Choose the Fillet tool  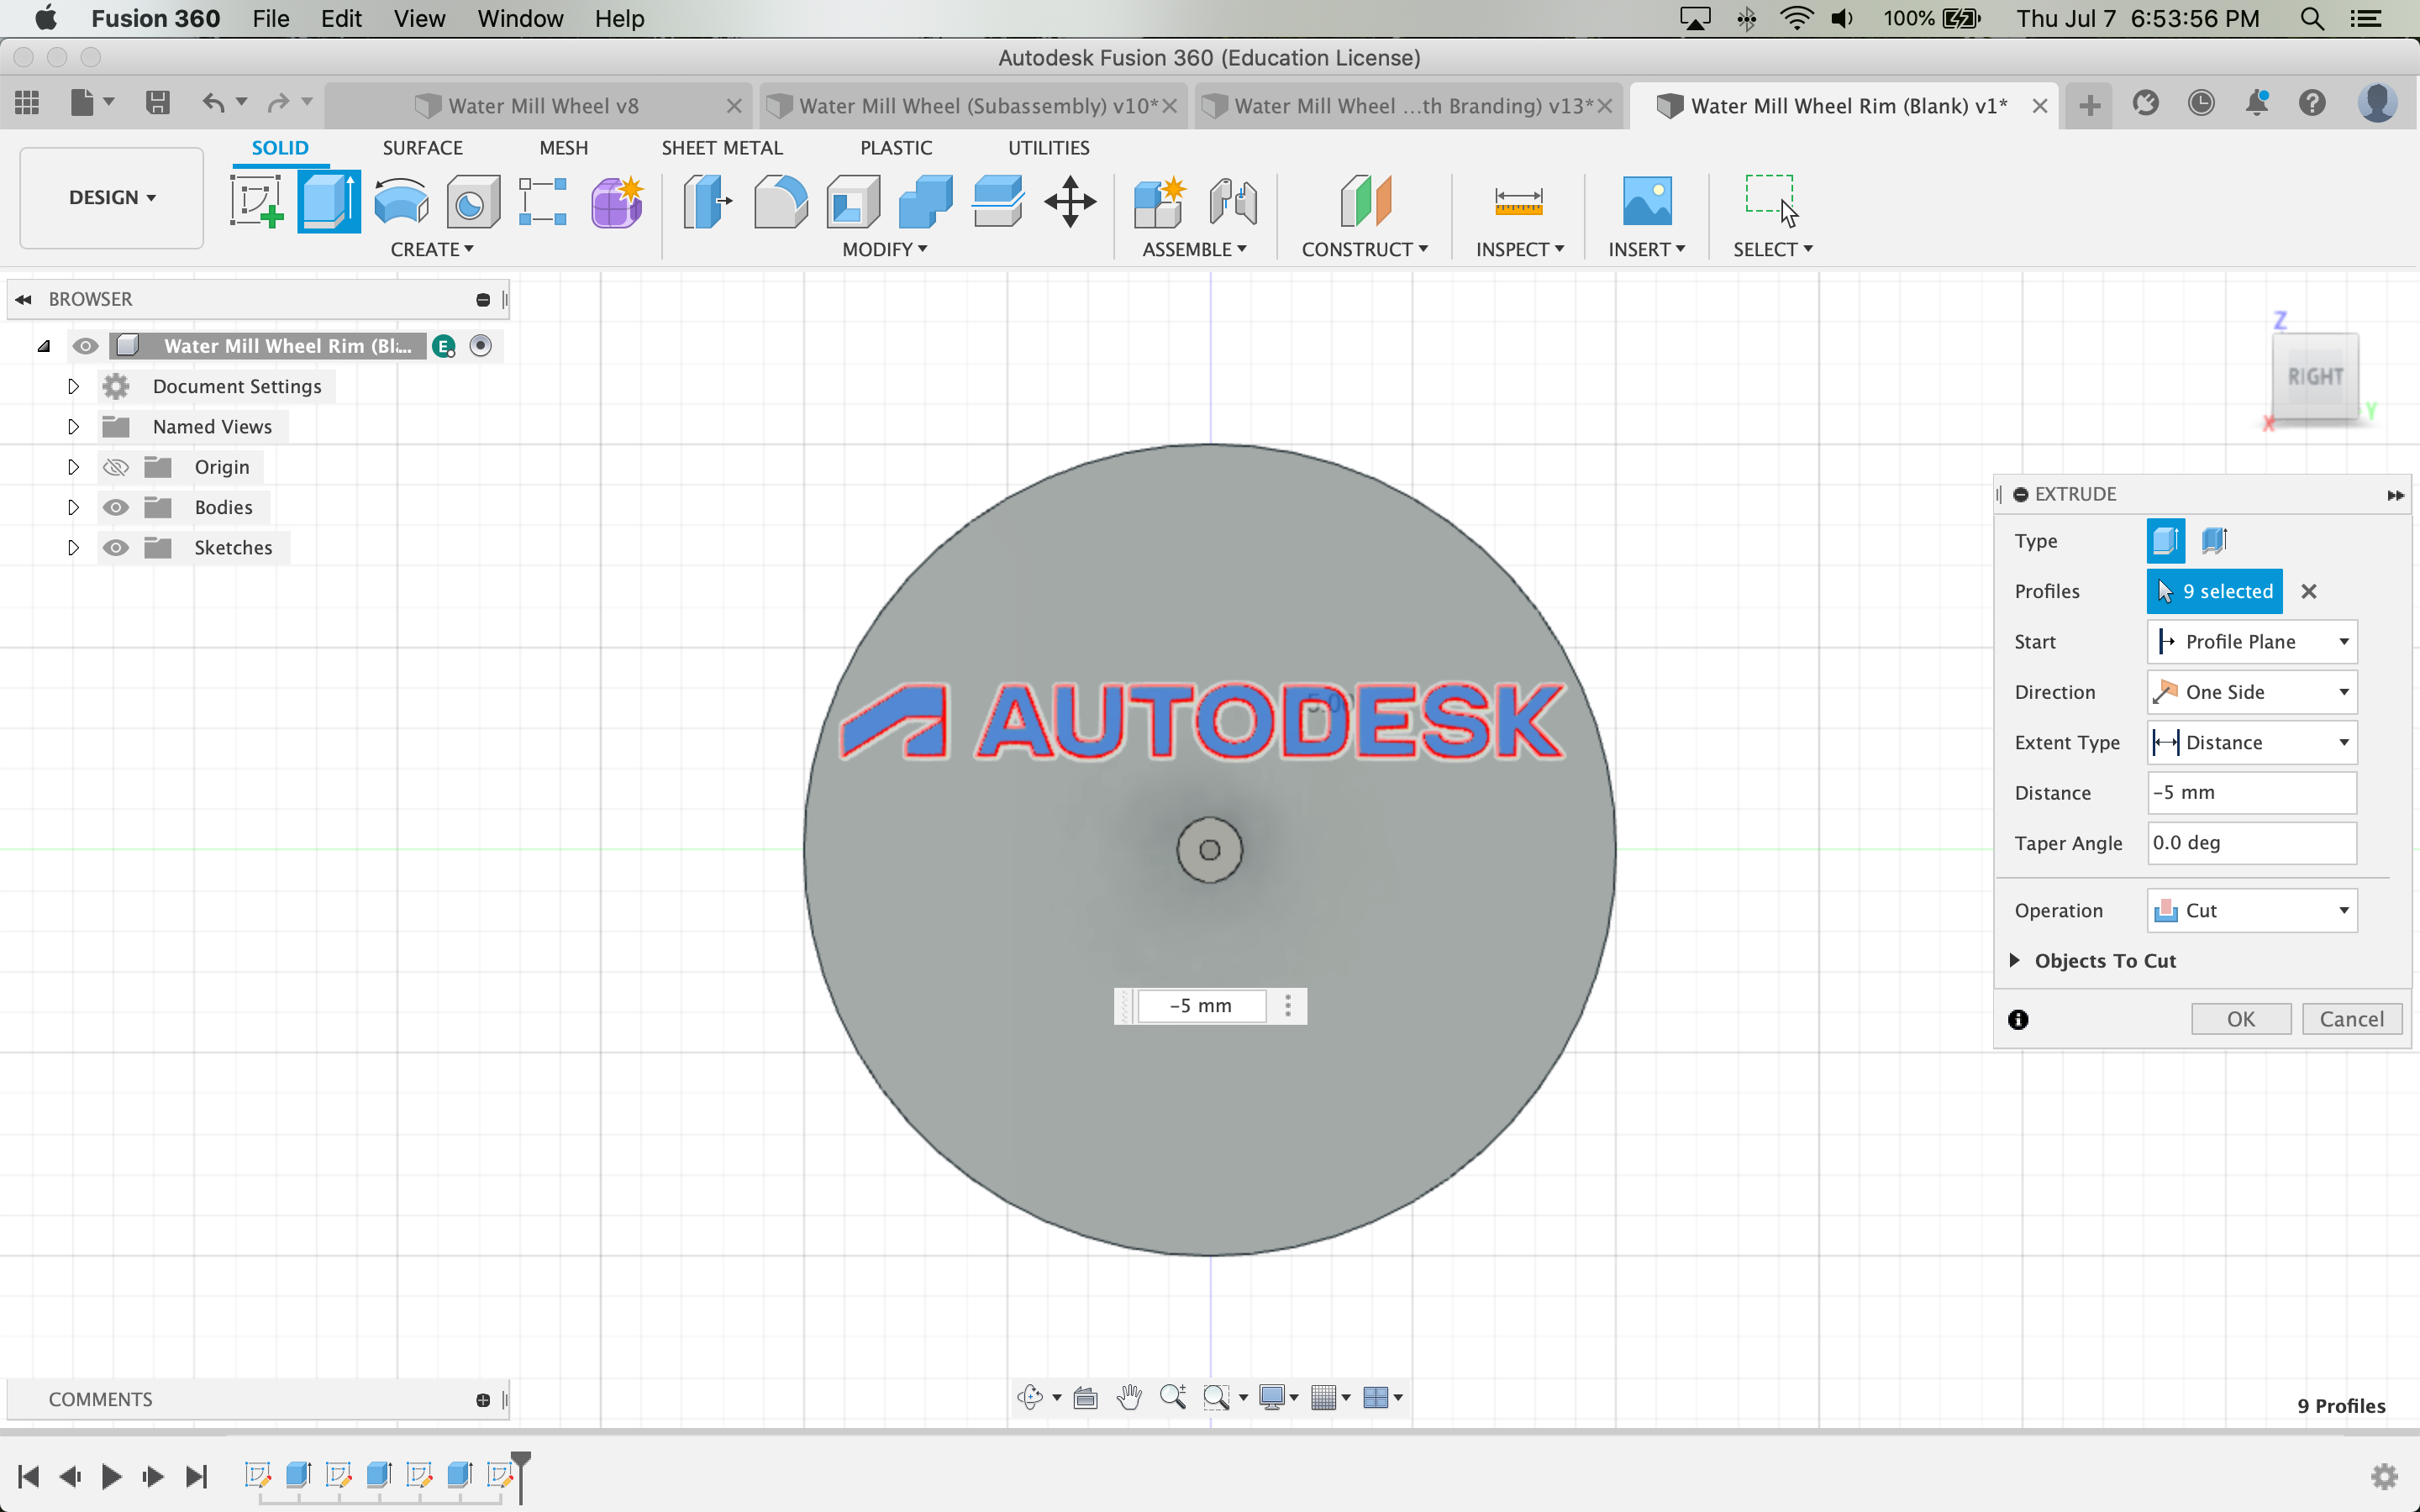[780, 201]
